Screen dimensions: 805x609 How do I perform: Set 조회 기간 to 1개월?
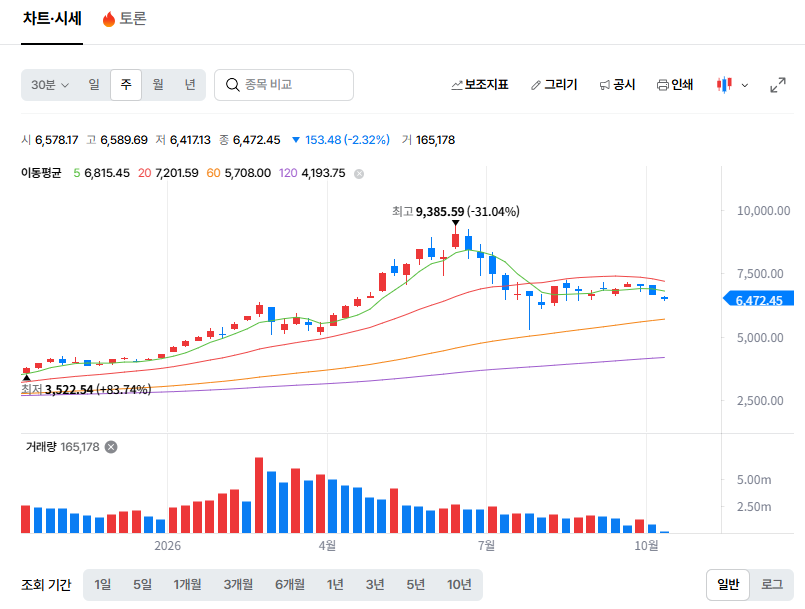pyautogui.click(x=187, y=584)
